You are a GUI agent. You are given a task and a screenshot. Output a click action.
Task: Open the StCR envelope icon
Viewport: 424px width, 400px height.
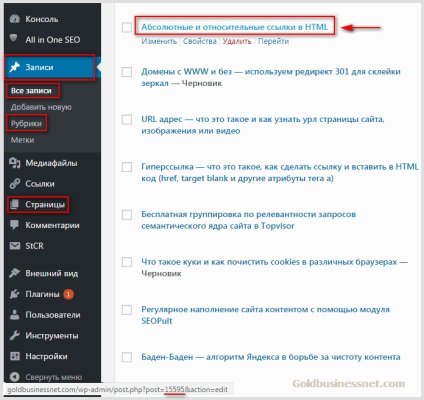pyautogui.click(x=15, y=246)
